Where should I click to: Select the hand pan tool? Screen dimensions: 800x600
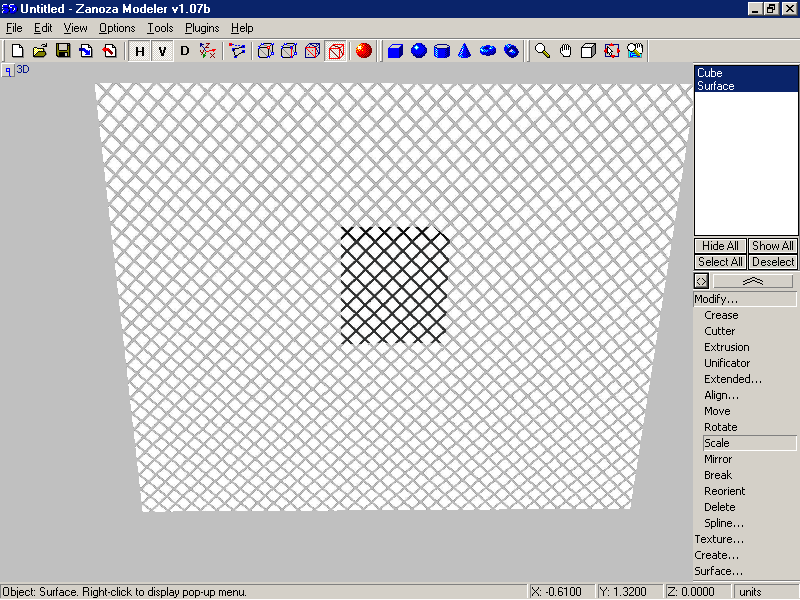pyautogui.click(x=565, y=51)
